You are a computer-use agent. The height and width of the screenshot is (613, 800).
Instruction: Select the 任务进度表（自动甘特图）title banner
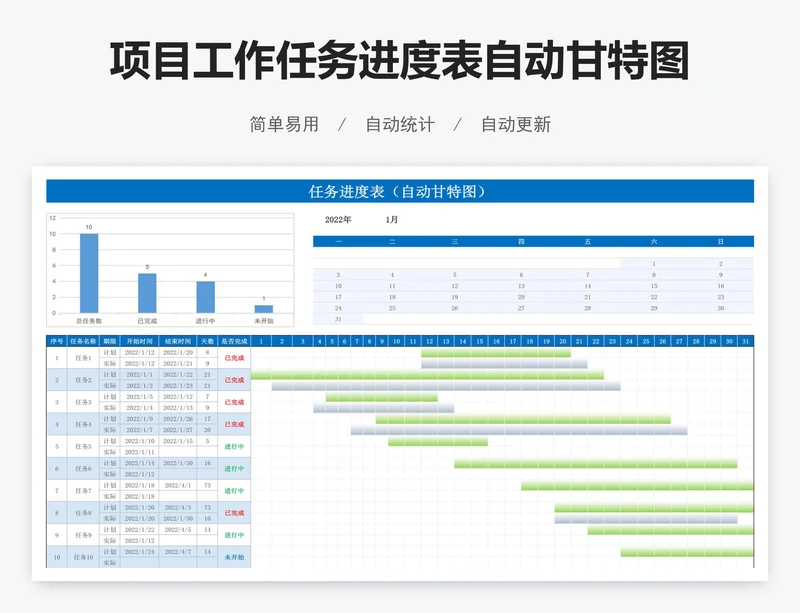[400, 191]
